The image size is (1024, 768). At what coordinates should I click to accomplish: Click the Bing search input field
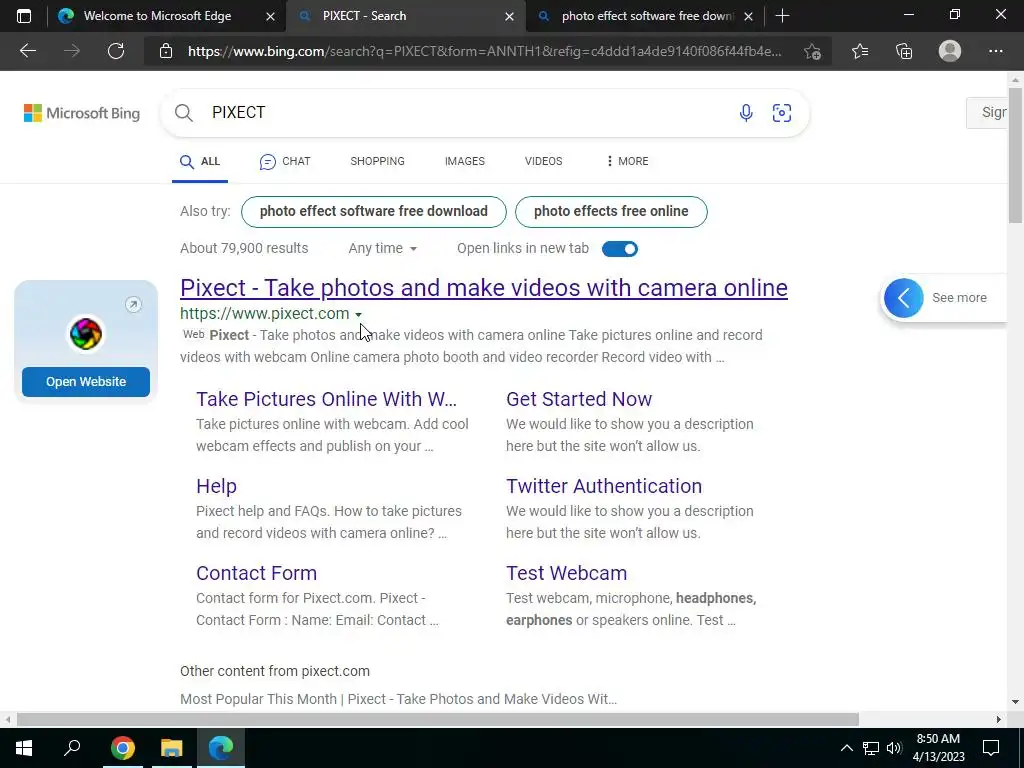click(x=470, y=113)
